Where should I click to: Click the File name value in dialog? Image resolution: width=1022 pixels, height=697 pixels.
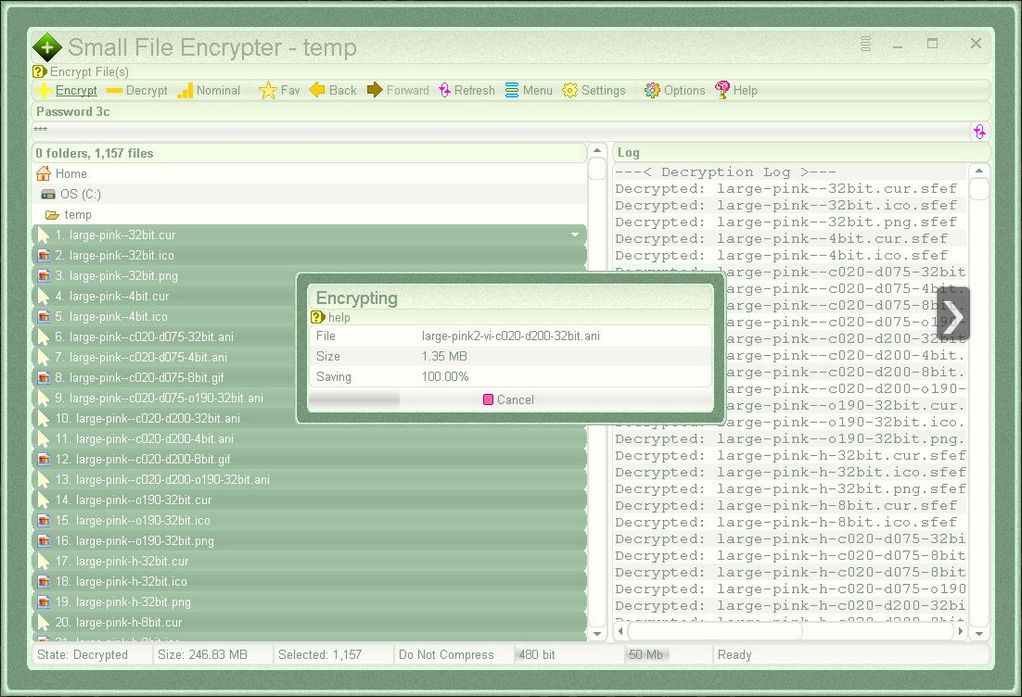(510, 336)
